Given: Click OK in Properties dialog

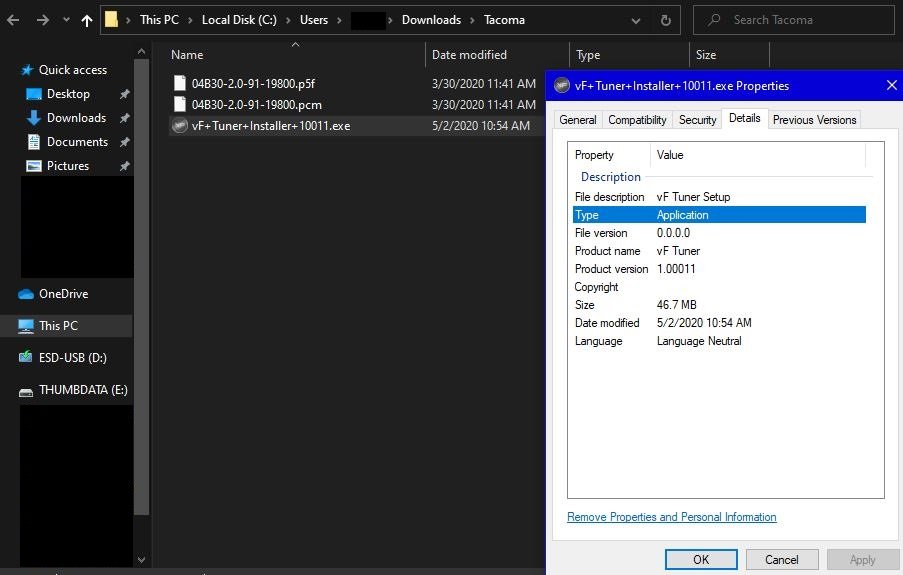Looking at the screenshot, I should coord(701,559).
